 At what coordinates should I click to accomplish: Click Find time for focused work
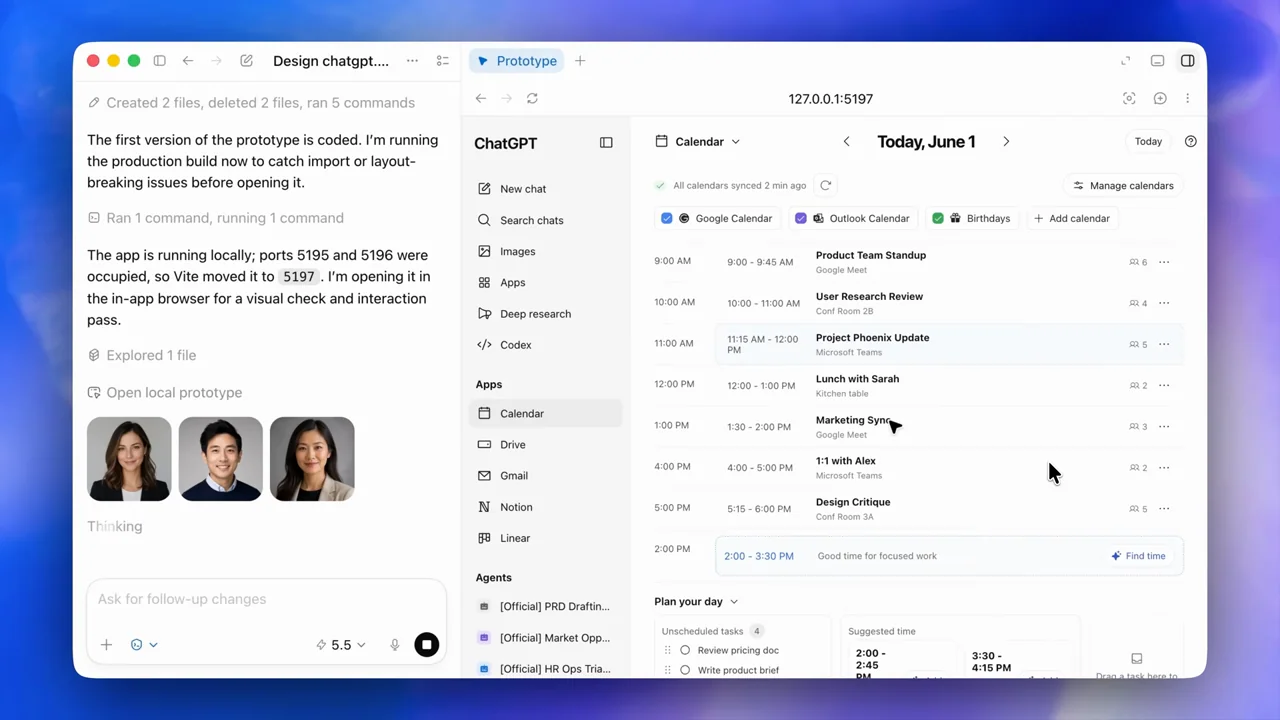click(1138, 556)
